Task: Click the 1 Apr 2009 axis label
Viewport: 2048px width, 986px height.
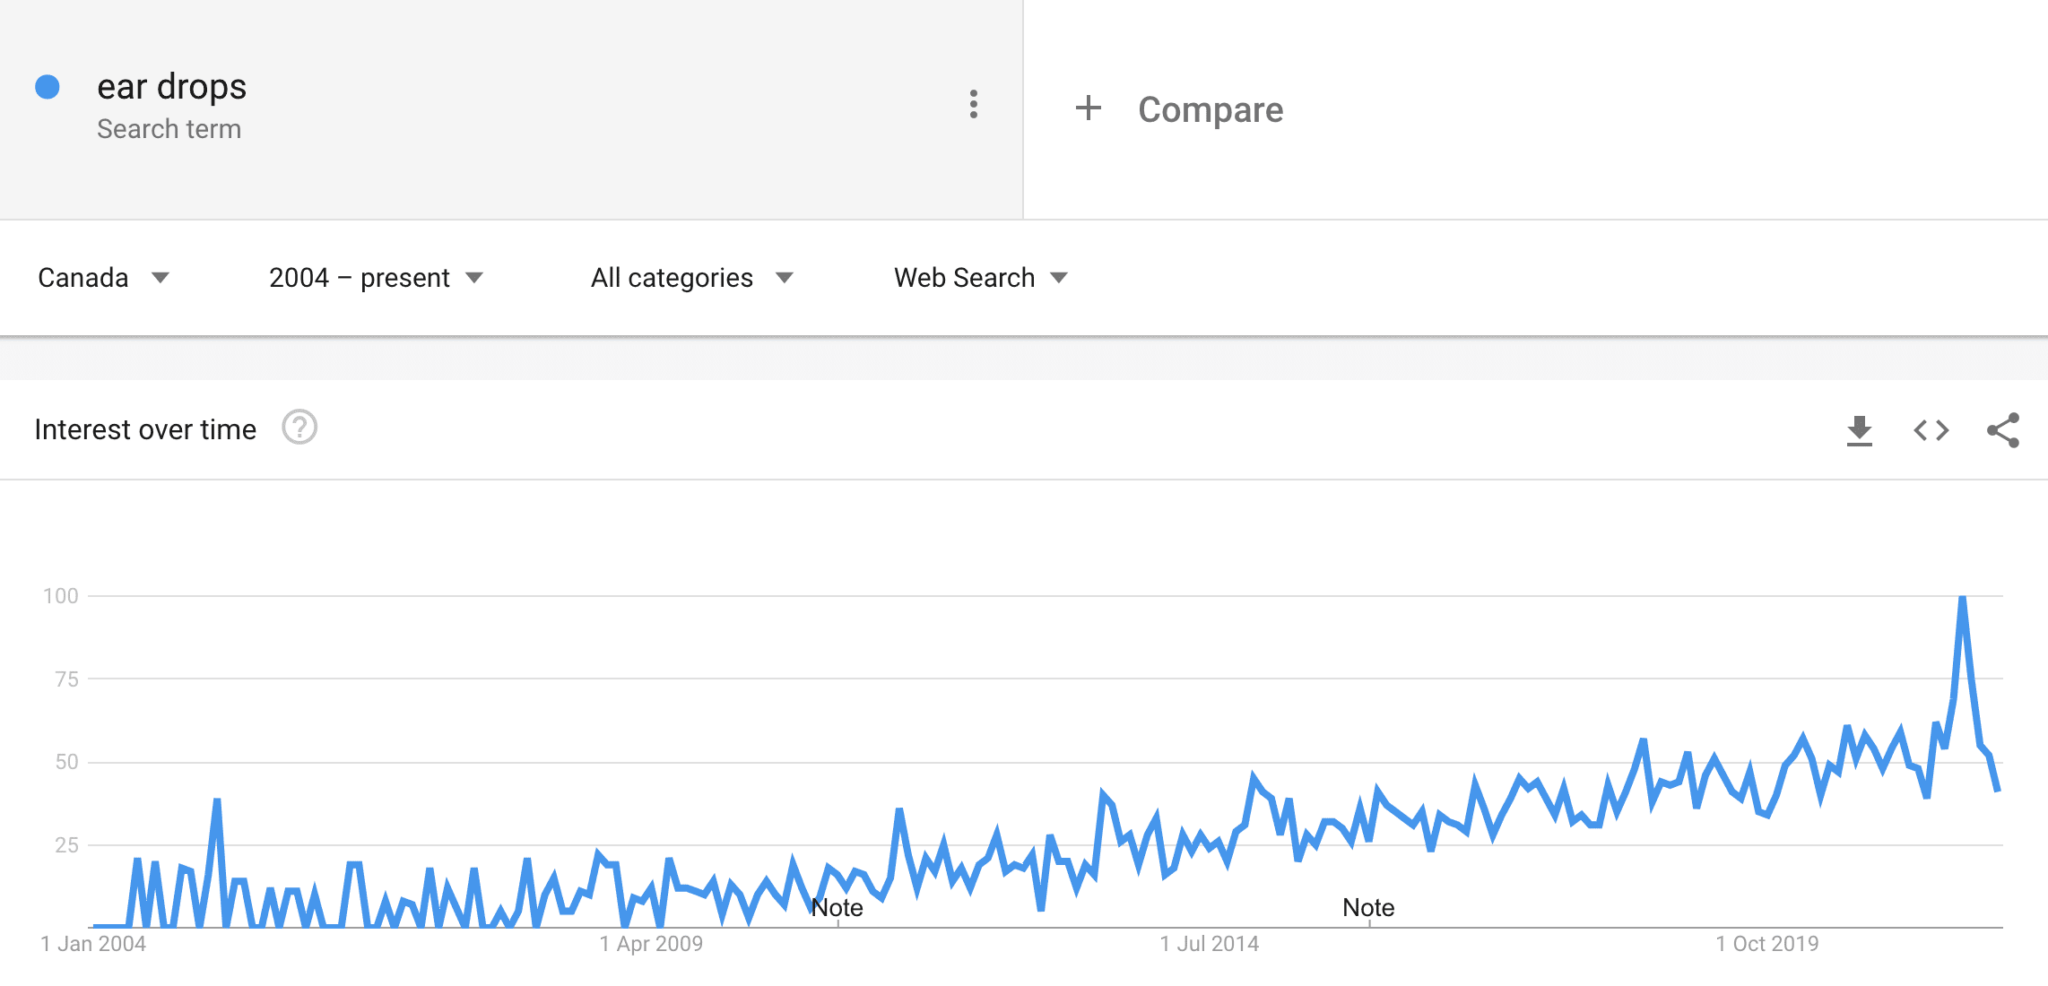Action: point(651,944)
